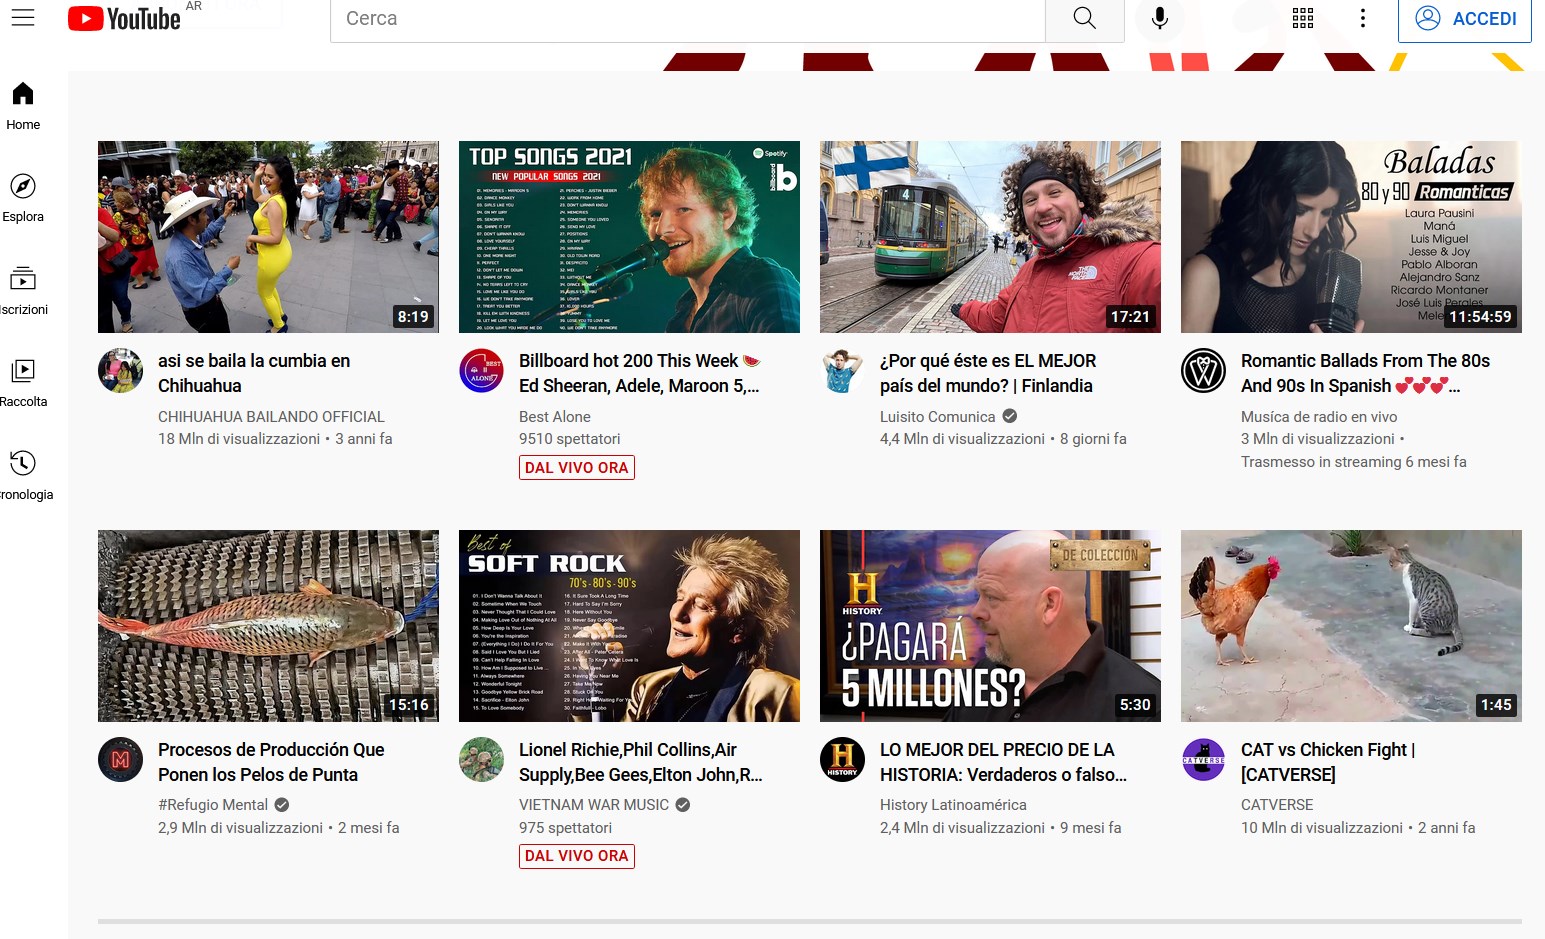Open Iscrizioni in the sidebar
This screenshot has width=1545, height=939.
pyautogui.click(x=23, y=291)
